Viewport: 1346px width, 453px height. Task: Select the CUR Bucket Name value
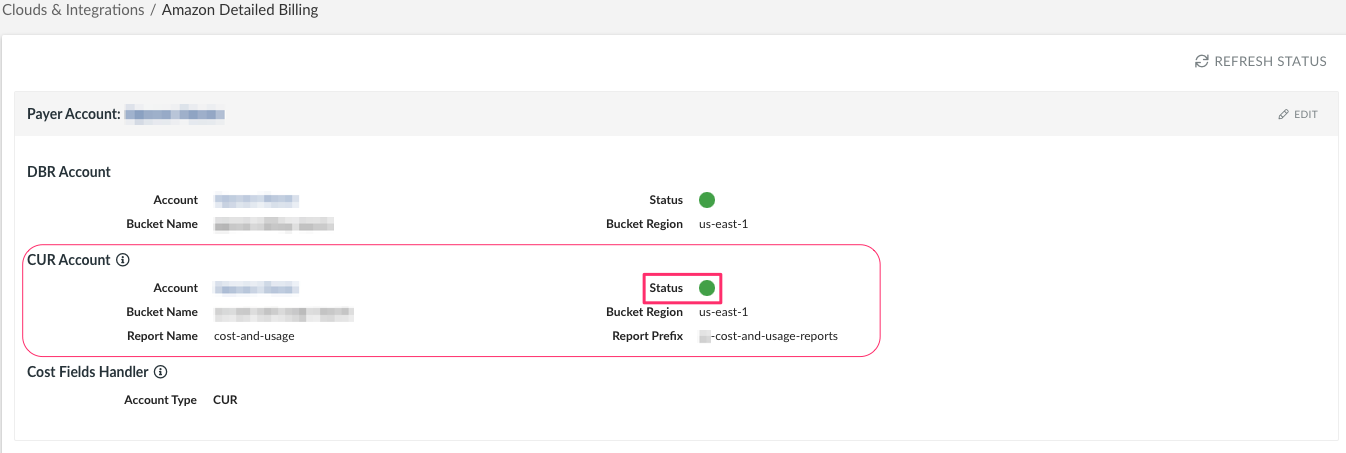click(284, 312)
